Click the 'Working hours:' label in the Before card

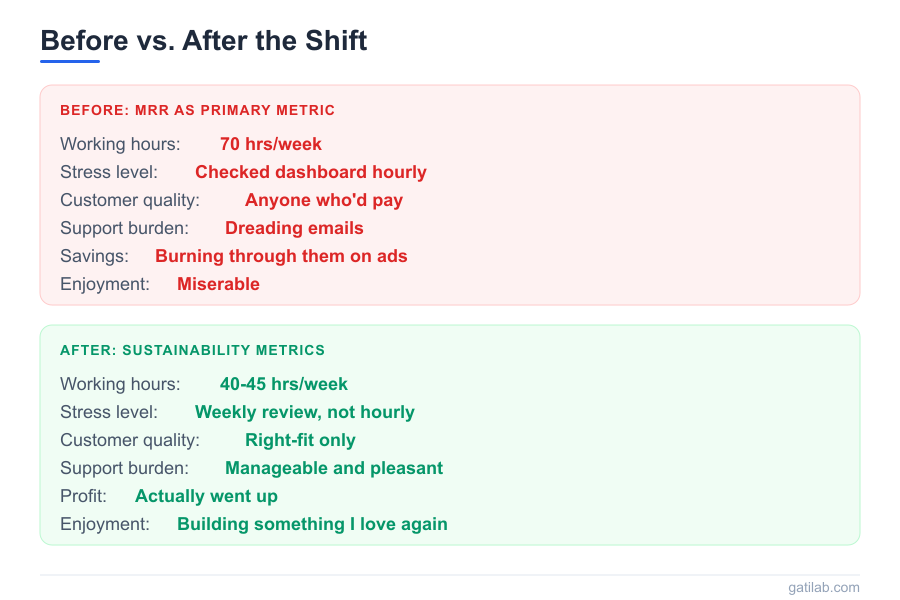pos(120,144)
